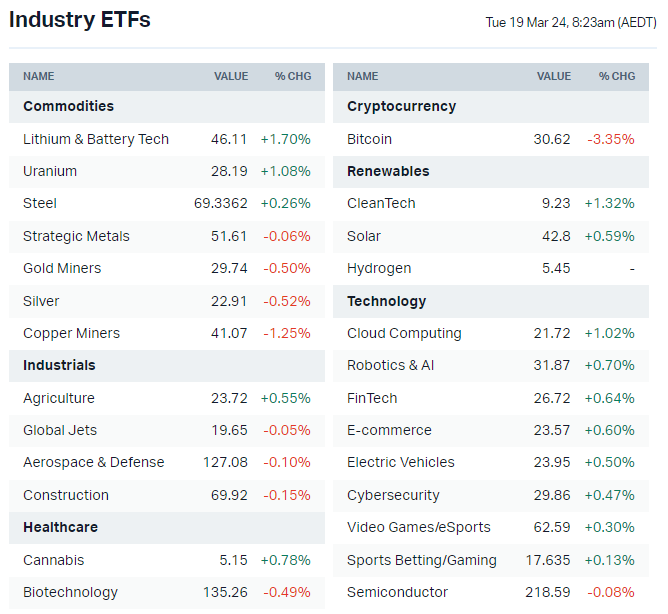Click the Gold Miners ETF name

[x=62, y=268]
